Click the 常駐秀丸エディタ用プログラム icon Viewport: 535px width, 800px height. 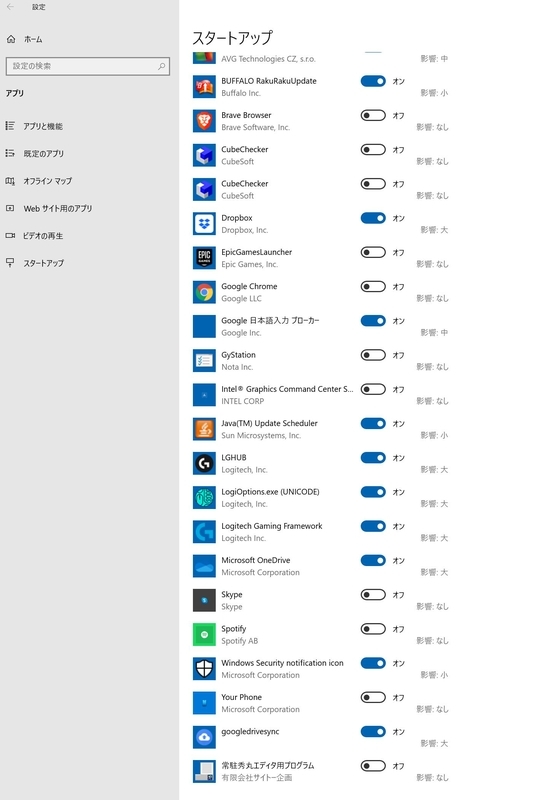coord(204,771)
